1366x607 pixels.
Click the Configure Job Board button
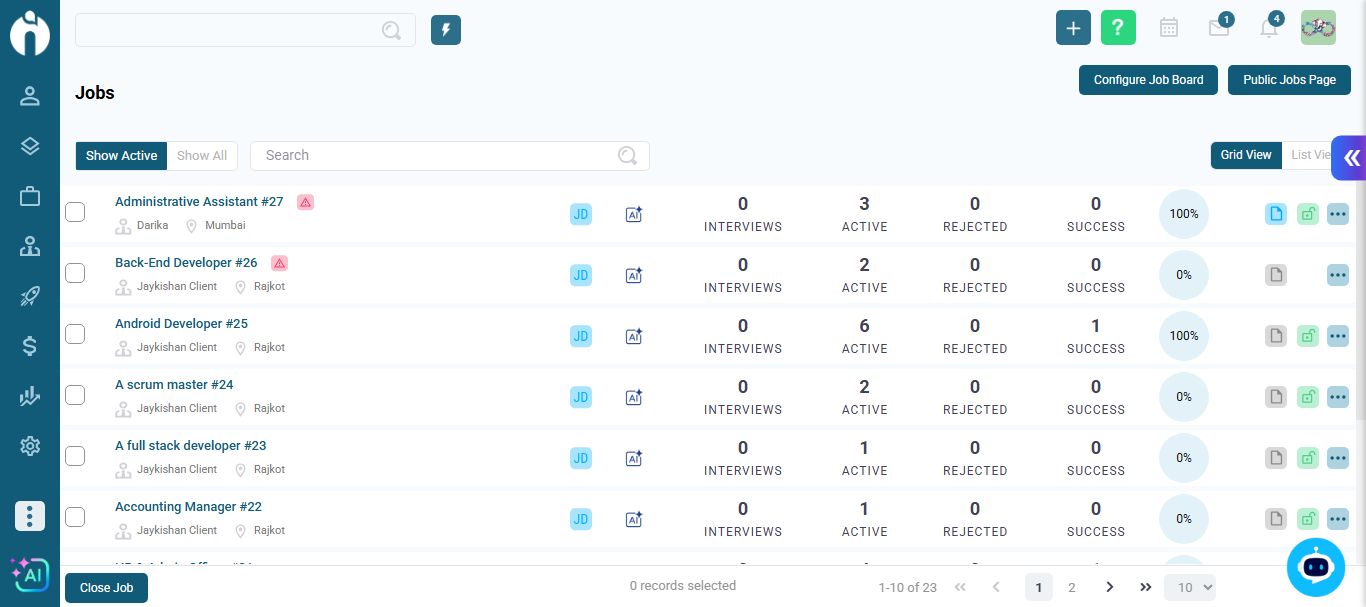tap(1148, 80)
